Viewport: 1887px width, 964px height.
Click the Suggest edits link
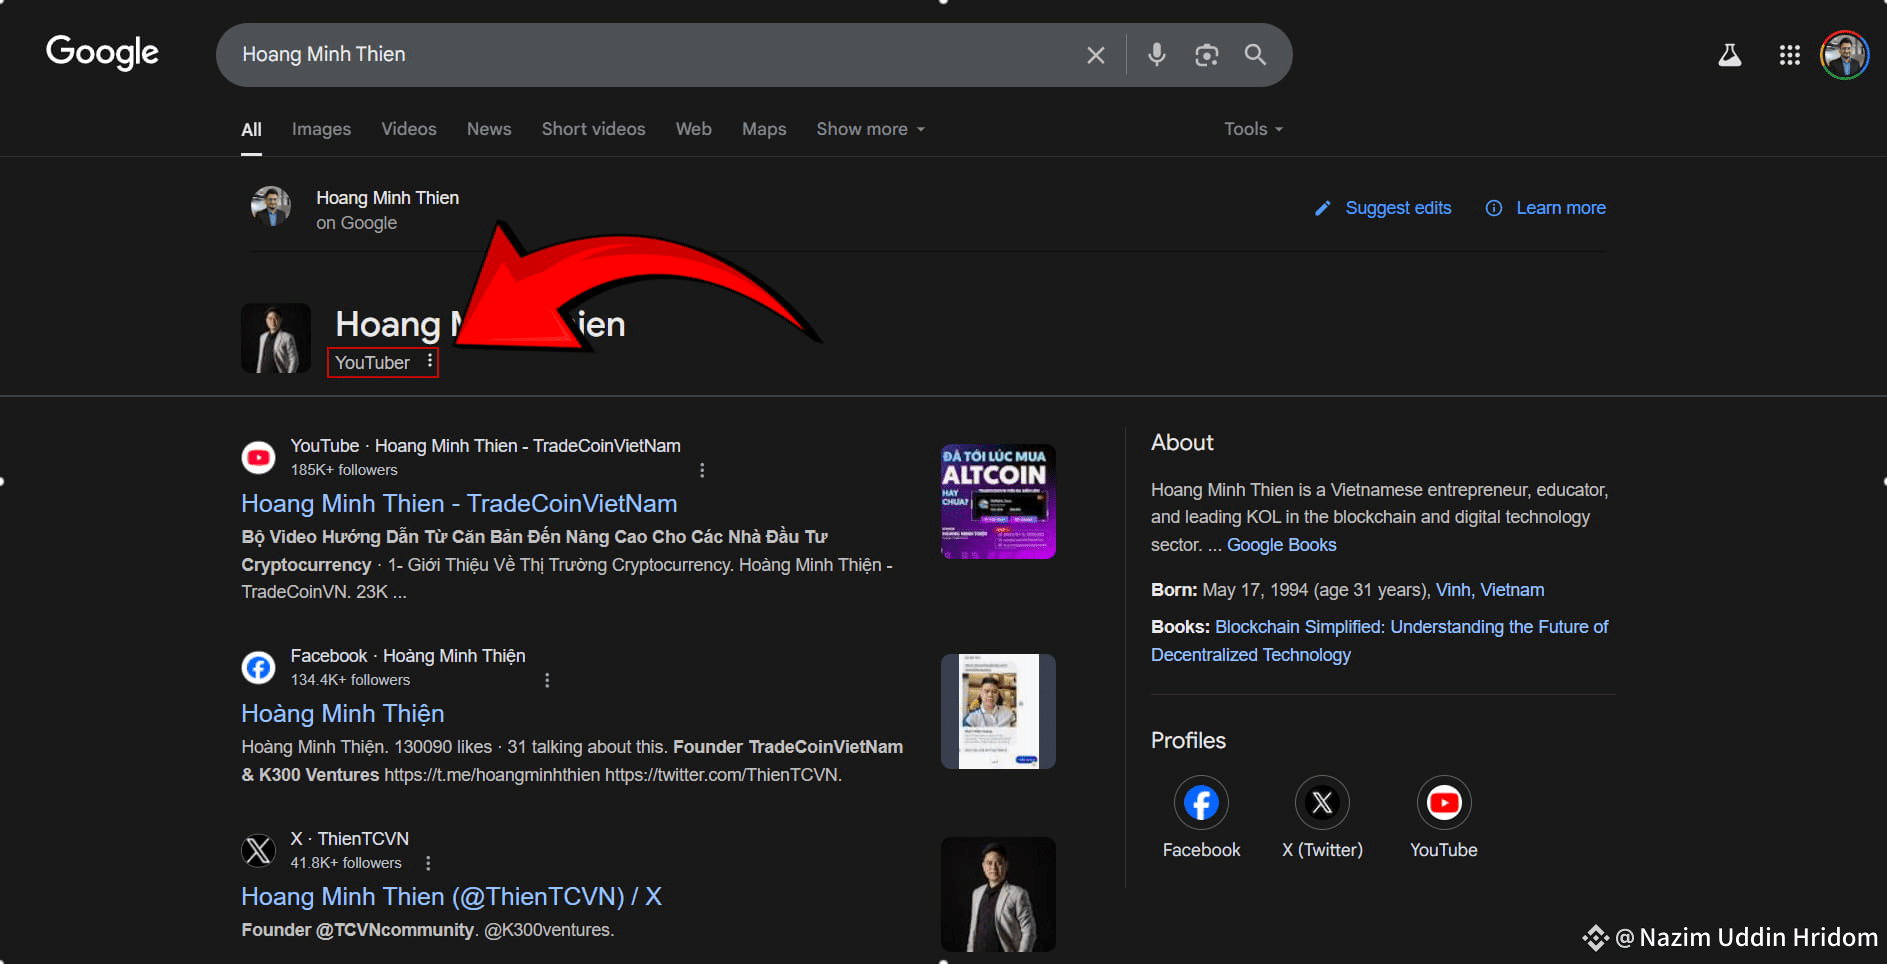point(1396,208)
